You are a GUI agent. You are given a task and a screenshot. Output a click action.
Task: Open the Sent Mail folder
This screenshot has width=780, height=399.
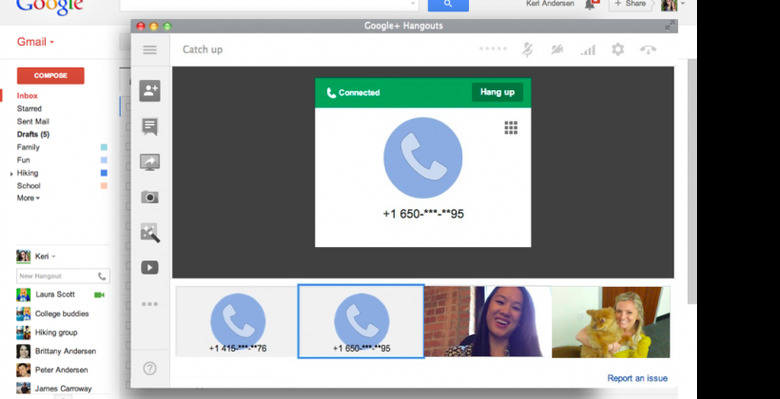(33, 121)
